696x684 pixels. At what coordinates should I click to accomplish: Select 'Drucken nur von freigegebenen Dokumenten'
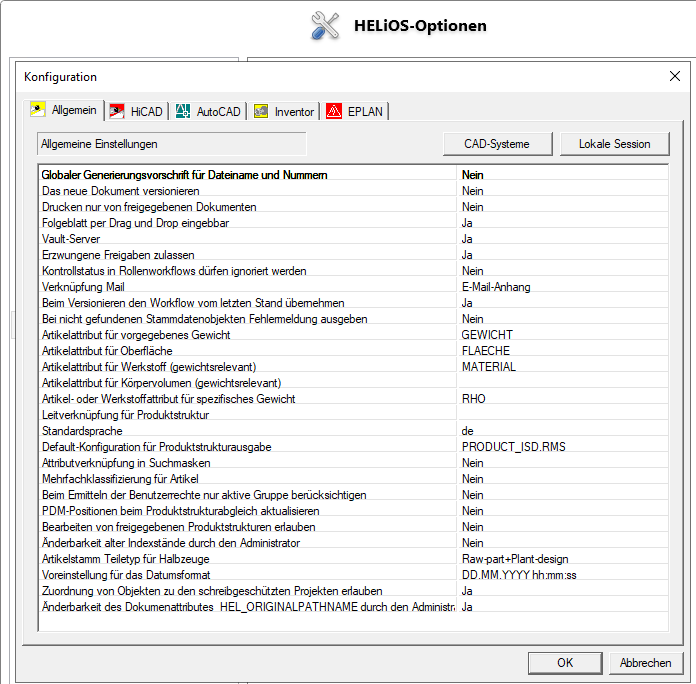coord(354,207)
